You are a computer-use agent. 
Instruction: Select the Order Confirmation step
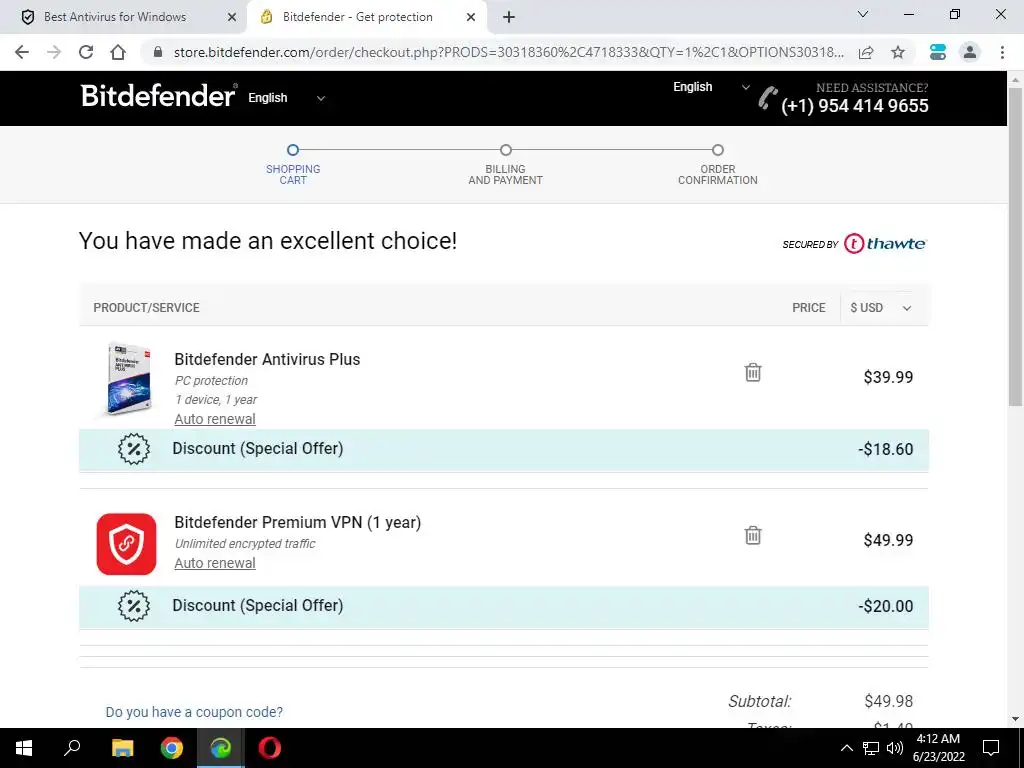pos(718,165)
